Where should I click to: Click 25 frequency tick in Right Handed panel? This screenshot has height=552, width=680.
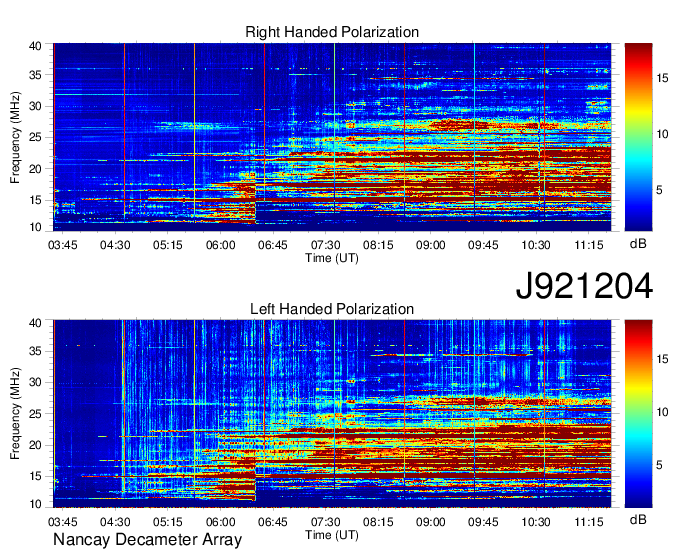[35, 137]
